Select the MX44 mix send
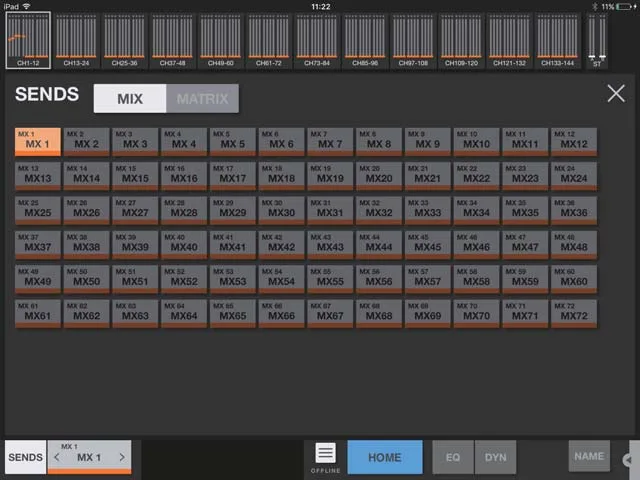The image size is (640, 480). pyautogui.click(x=379, y=244)
